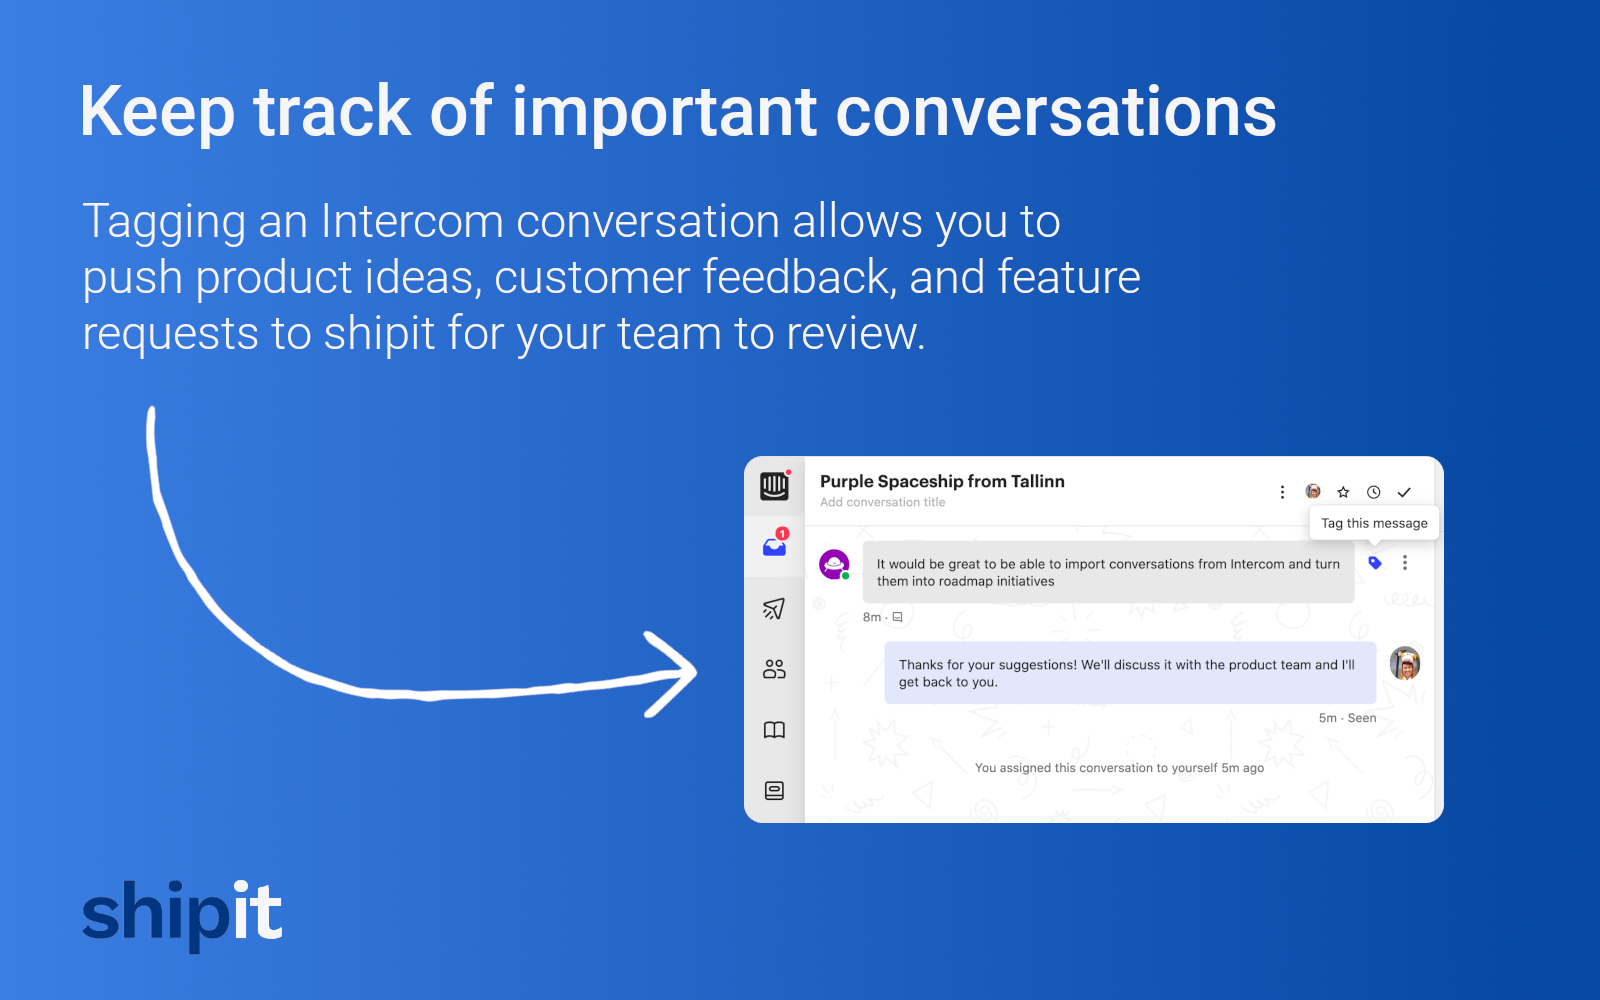This screenshot has height=1000, width=1600.
Task: Select the Inbox icon with notification badge
Action: [773, 545]
